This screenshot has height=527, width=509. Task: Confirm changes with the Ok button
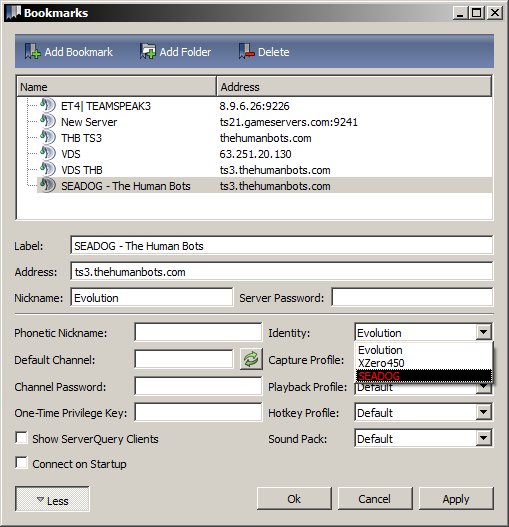294,499
